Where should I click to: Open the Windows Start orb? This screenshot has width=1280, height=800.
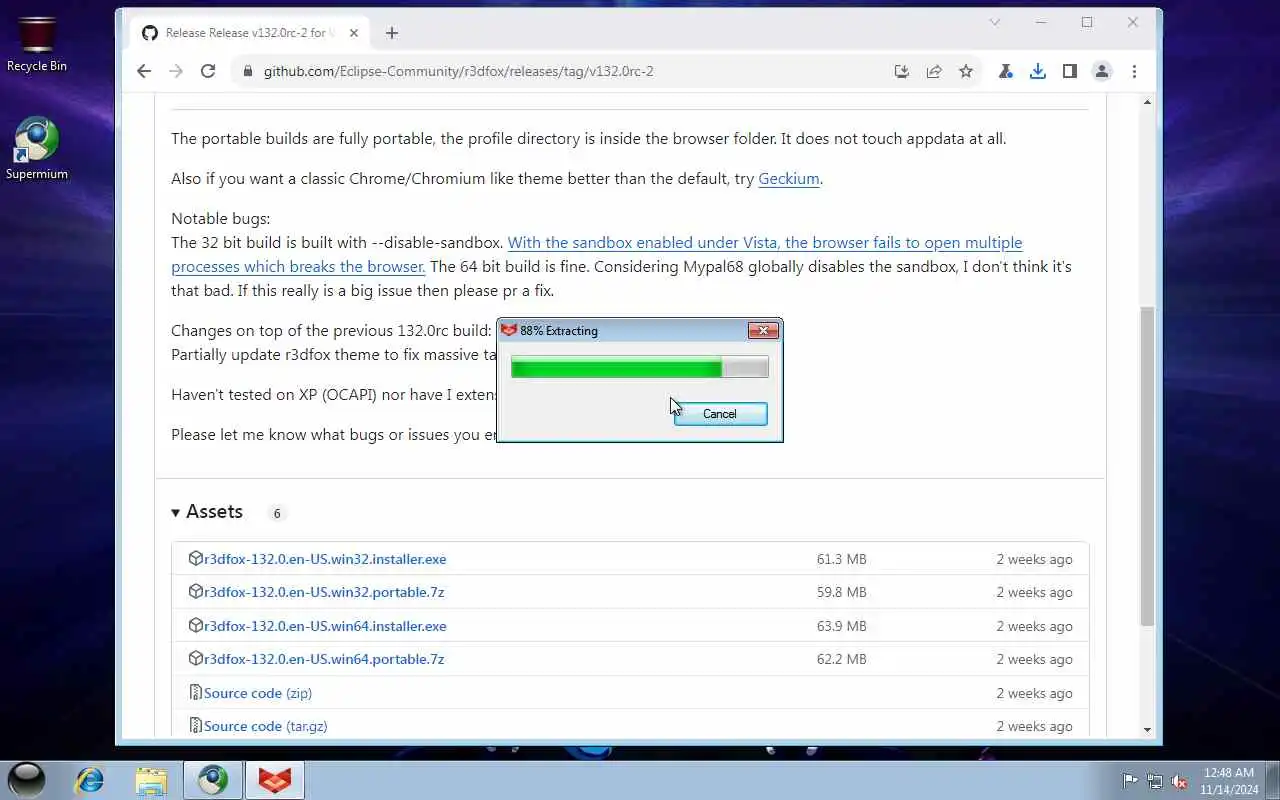(27, 780)
